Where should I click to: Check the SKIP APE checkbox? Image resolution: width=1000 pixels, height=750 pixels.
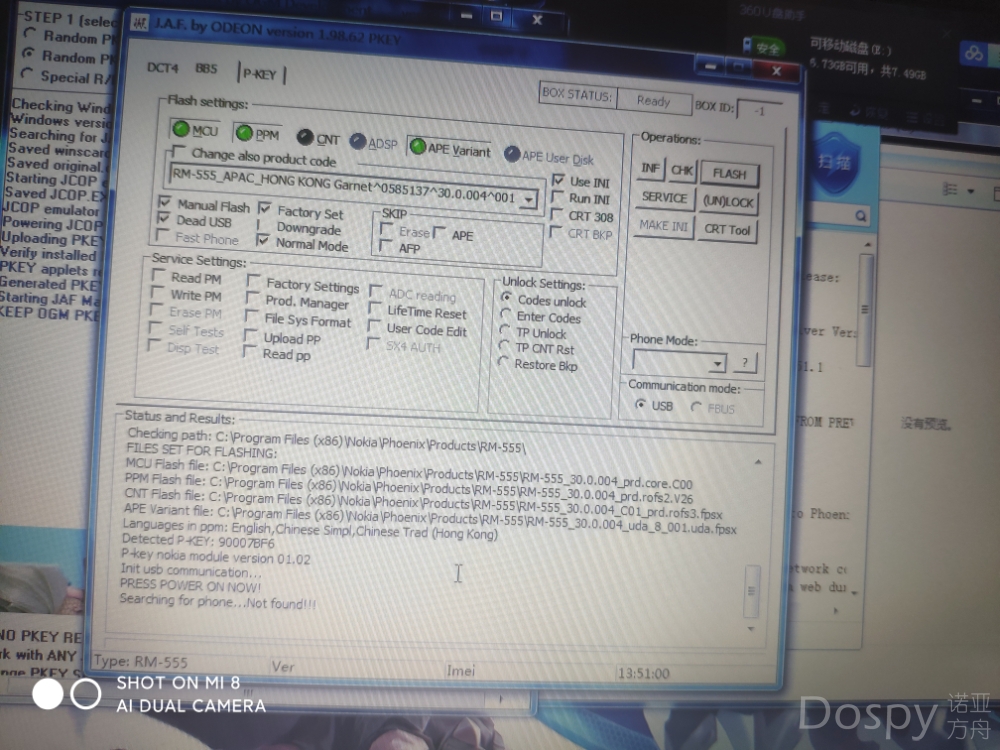point(439,233)
